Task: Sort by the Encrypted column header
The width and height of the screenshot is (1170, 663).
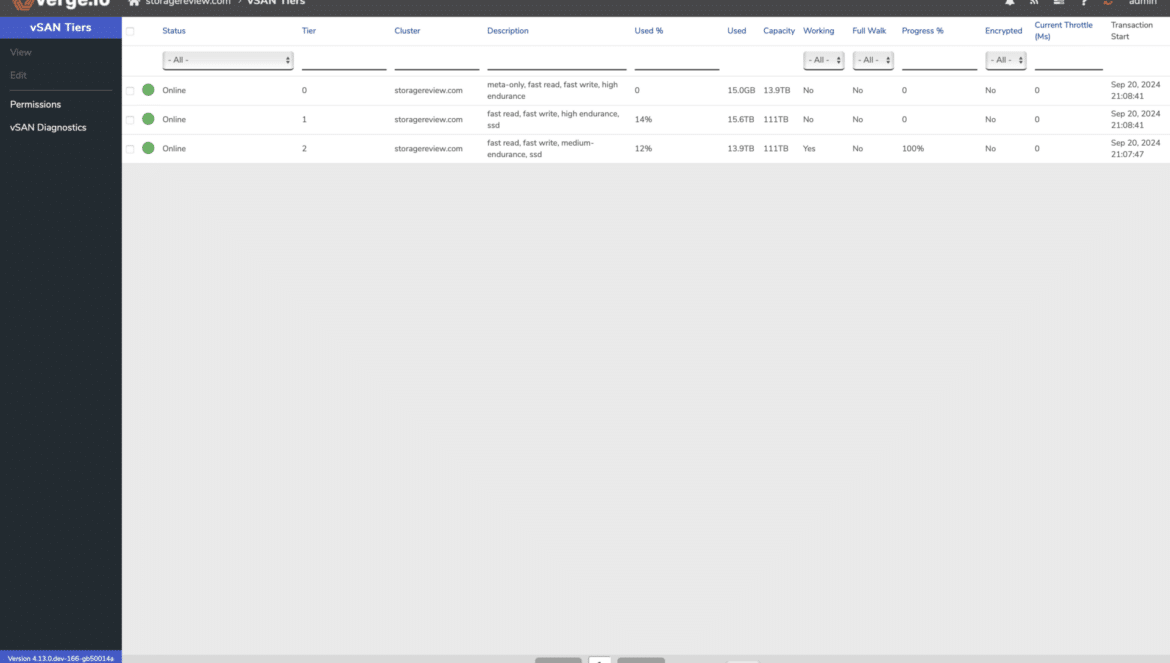Action: pyautogui.click(x=1004, y=31)
